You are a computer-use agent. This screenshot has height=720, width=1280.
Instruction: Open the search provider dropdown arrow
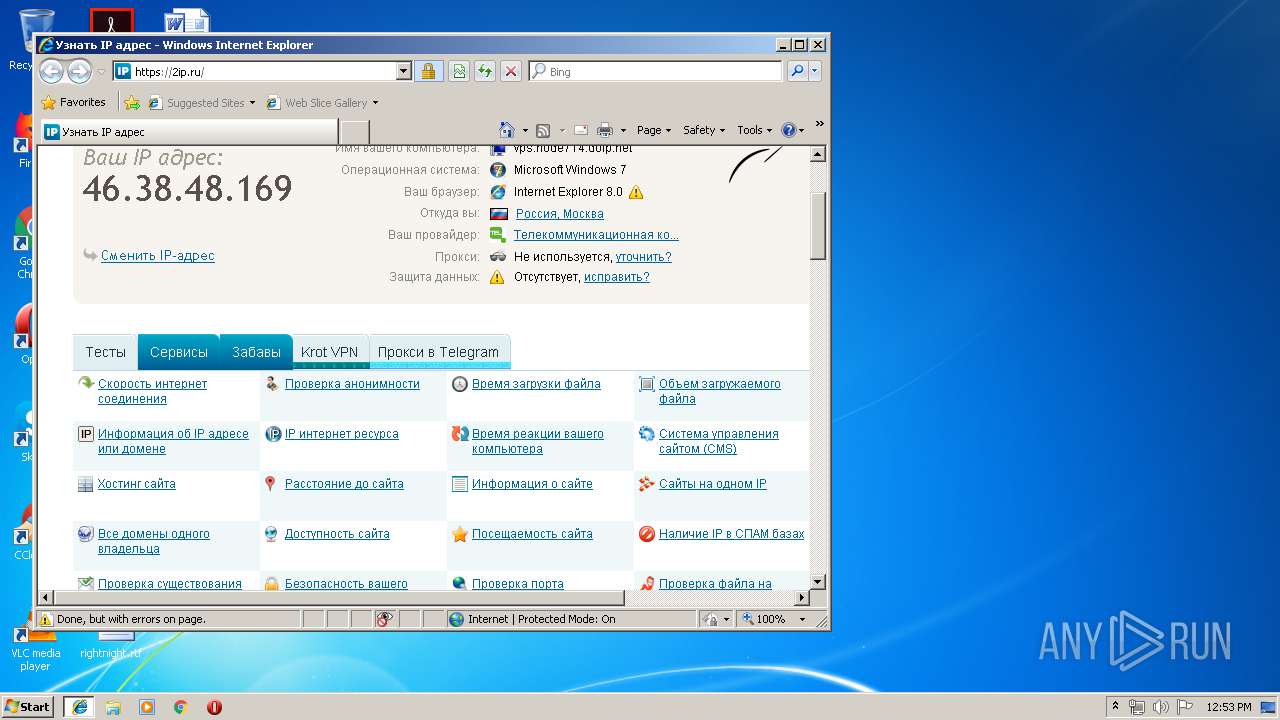point(815,71)
